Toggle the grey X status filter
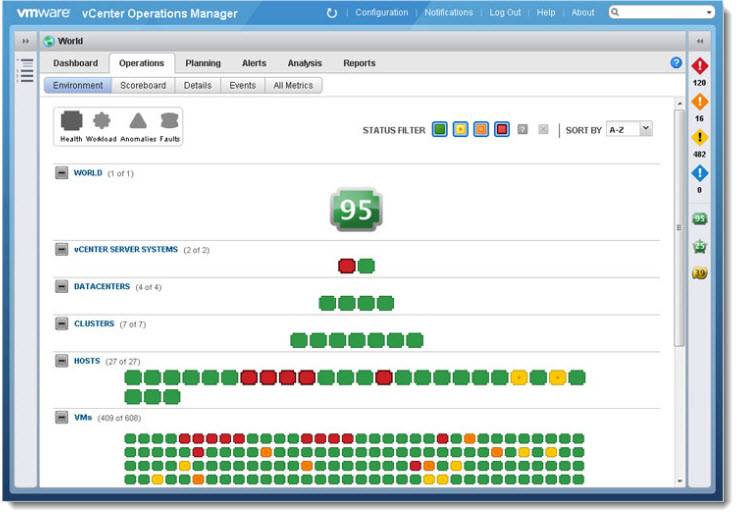This screenshot has width=739, height=517. pos(543,129)
